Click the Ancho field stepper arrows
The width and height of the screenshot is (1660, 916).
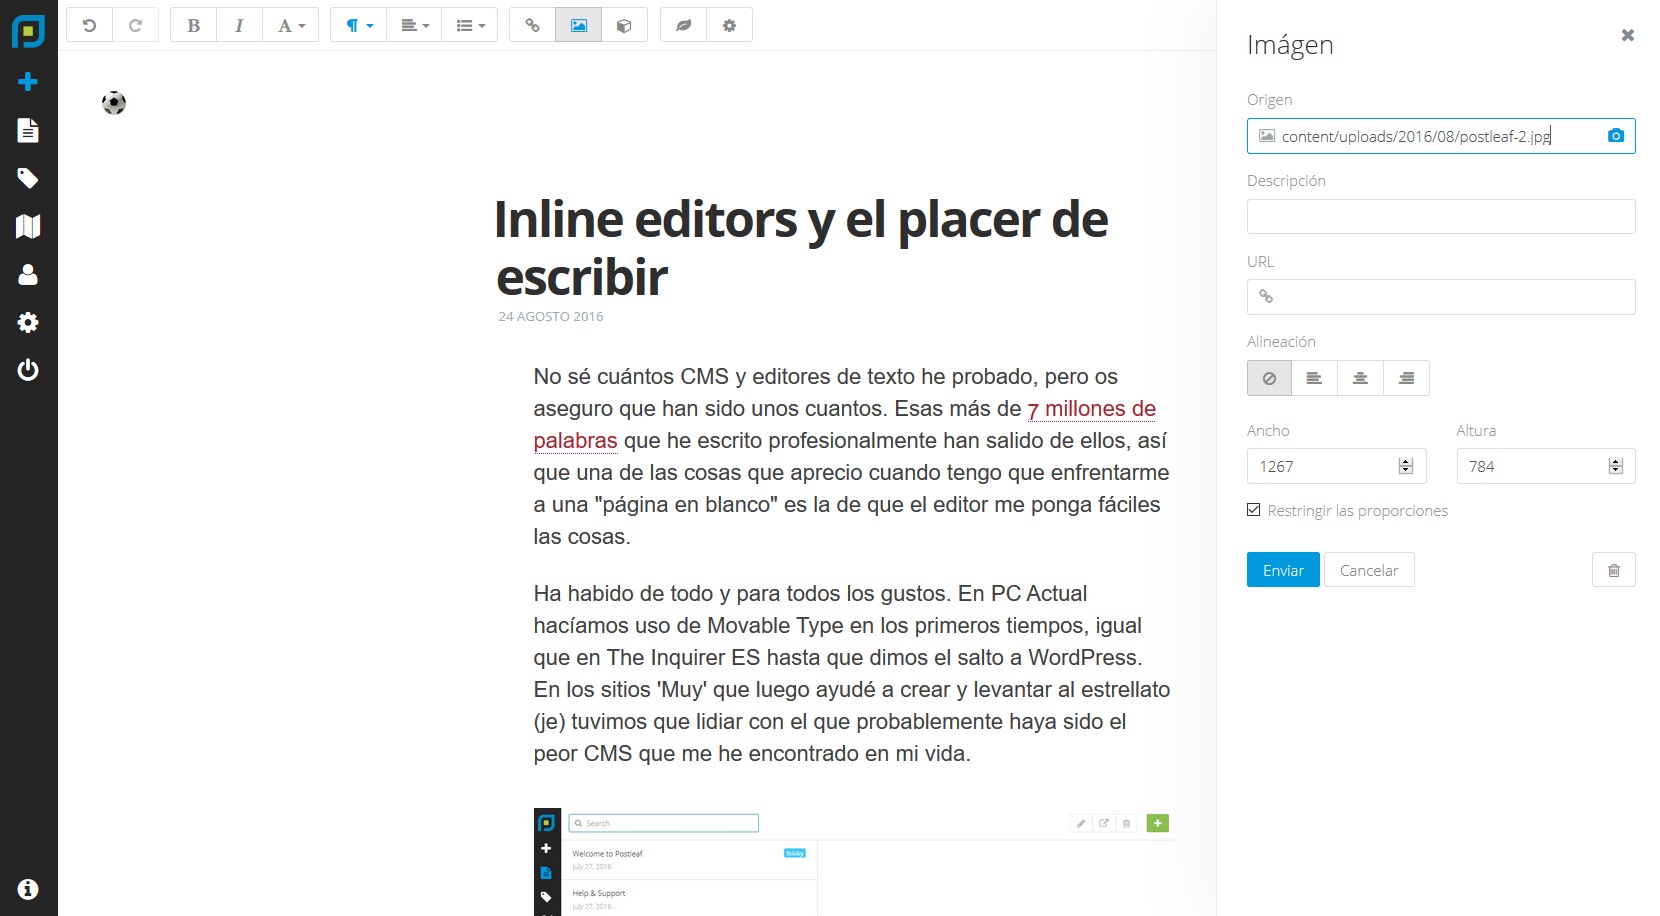click(1405, 466)
